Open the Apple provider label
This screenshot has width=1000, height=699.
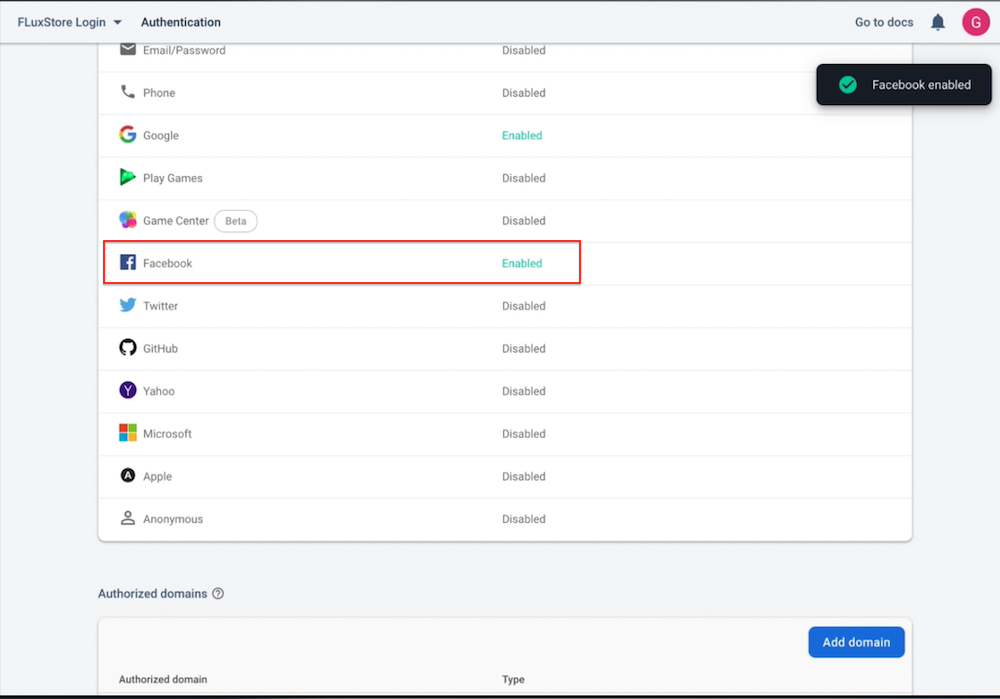click(158, 476)
